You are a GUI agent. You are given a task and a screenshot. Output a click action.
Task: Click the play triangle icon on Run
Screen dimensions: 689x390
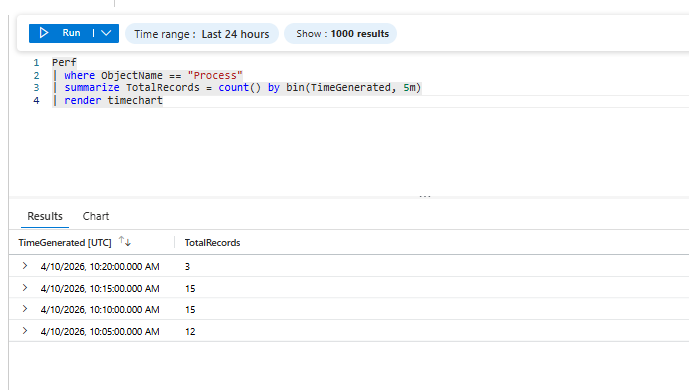pos(44,33)
